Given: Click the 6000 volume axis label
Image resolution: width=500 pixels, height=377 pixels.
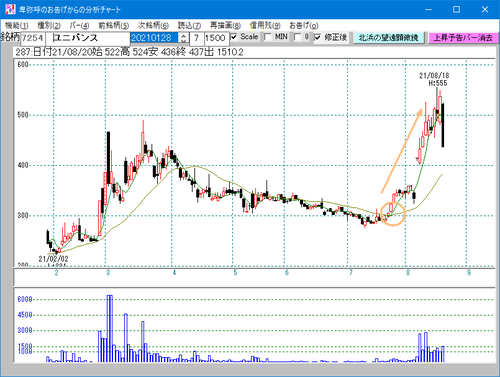Looking at the screenshot, I should pos(25,299).
